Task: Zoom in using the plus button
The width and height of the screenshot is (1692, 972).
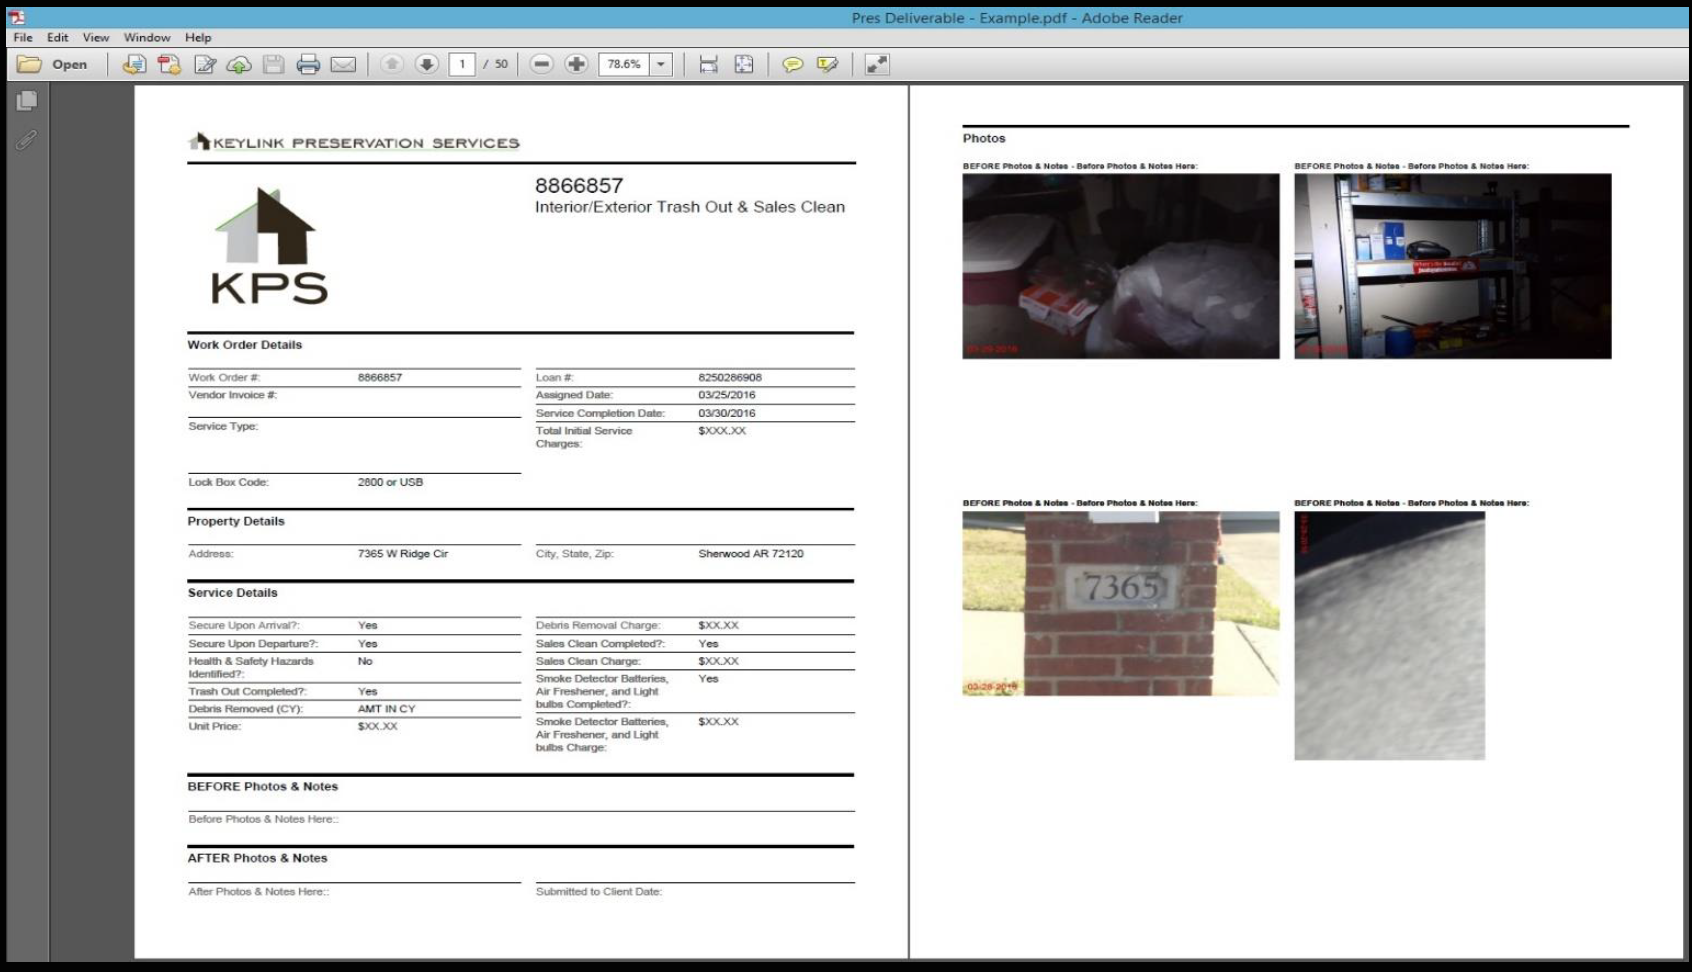Action: coord(576,64)
